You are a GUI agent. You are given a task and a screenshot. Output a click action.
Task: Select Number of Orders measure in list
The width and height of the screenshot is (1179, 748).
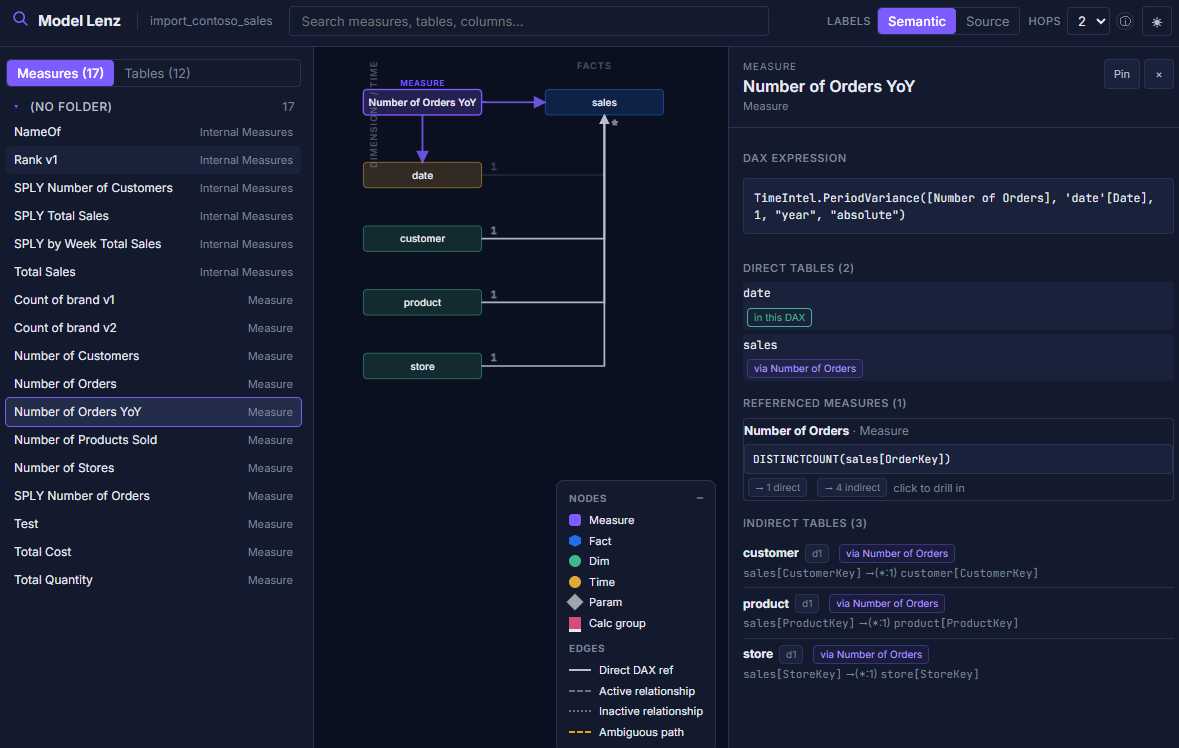tap(153, 383)
